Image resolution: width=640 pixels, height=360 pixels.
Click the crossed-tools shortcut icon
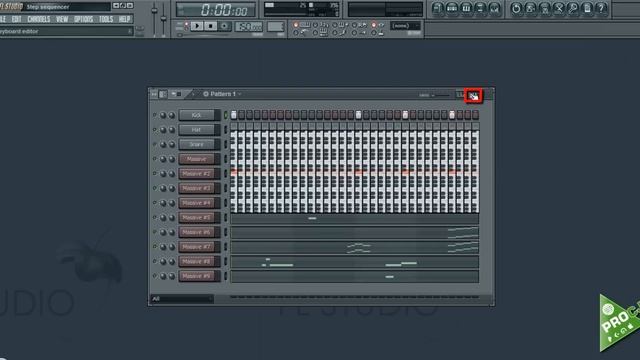coord(559,8)
